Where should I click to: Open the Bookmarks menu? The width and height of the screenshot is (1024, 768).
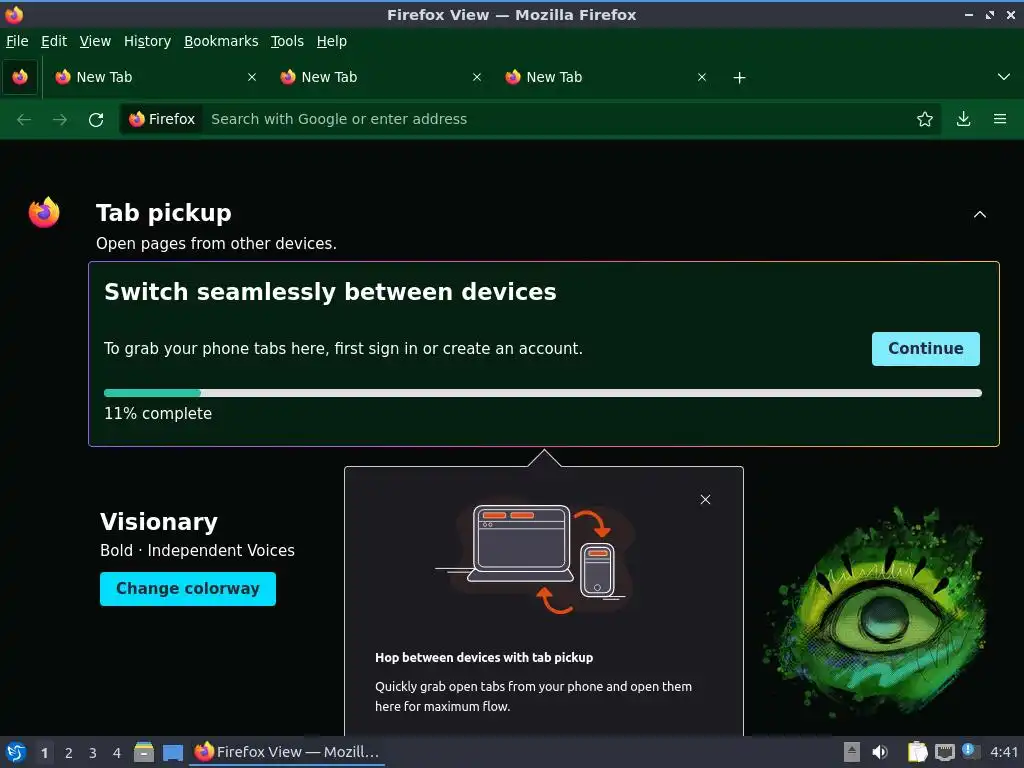coord(221,41)
